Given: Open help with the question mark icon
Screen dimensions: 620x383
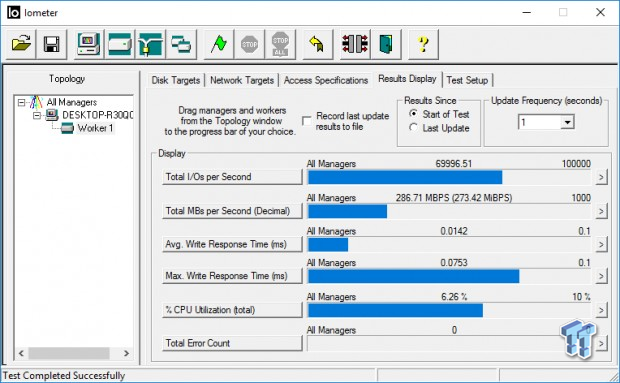Looking at the screenshot, I should [x=423, y=44].
